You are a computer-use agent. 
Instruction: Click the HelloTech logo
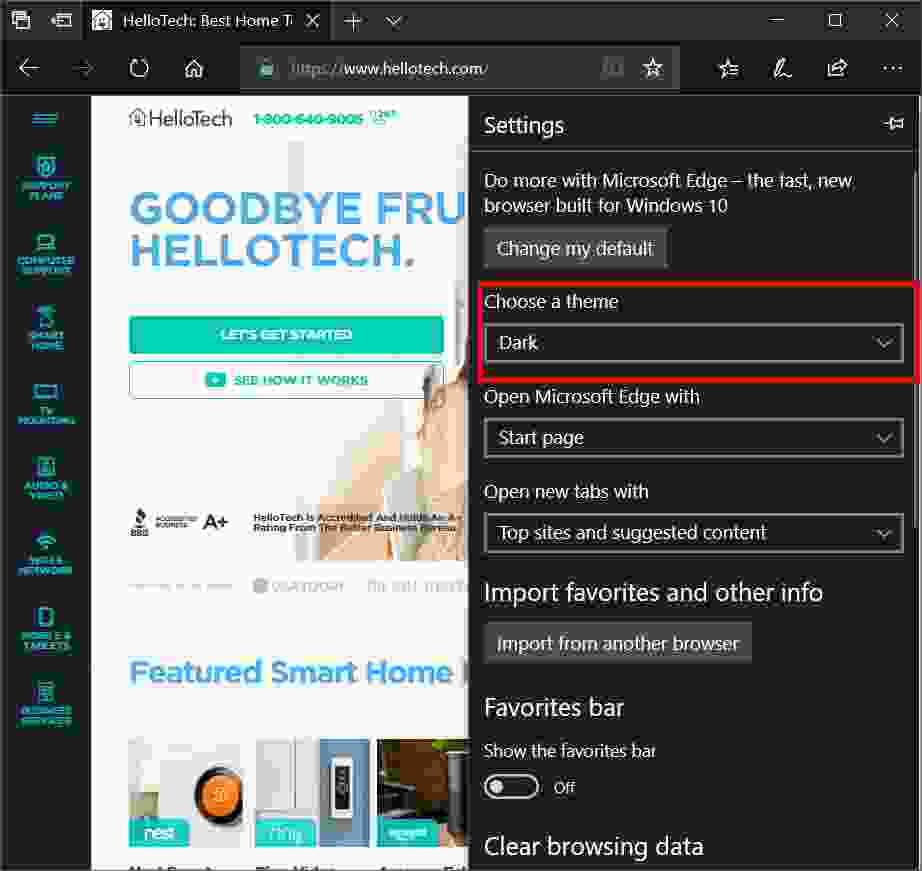[x=181, y=119]
